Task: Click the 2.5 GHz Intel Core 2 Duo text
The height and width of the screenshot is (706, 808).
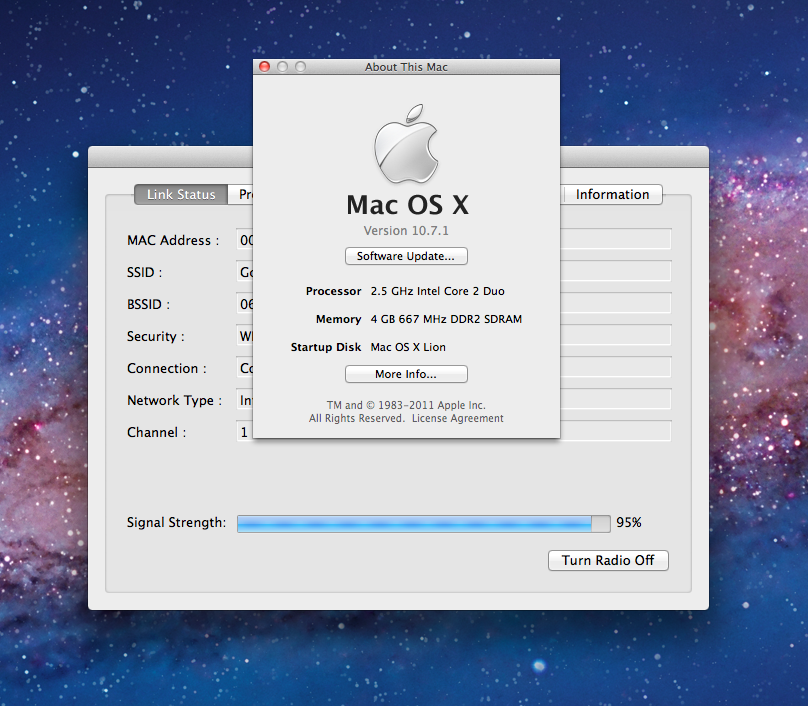Action: pos(437,291)
